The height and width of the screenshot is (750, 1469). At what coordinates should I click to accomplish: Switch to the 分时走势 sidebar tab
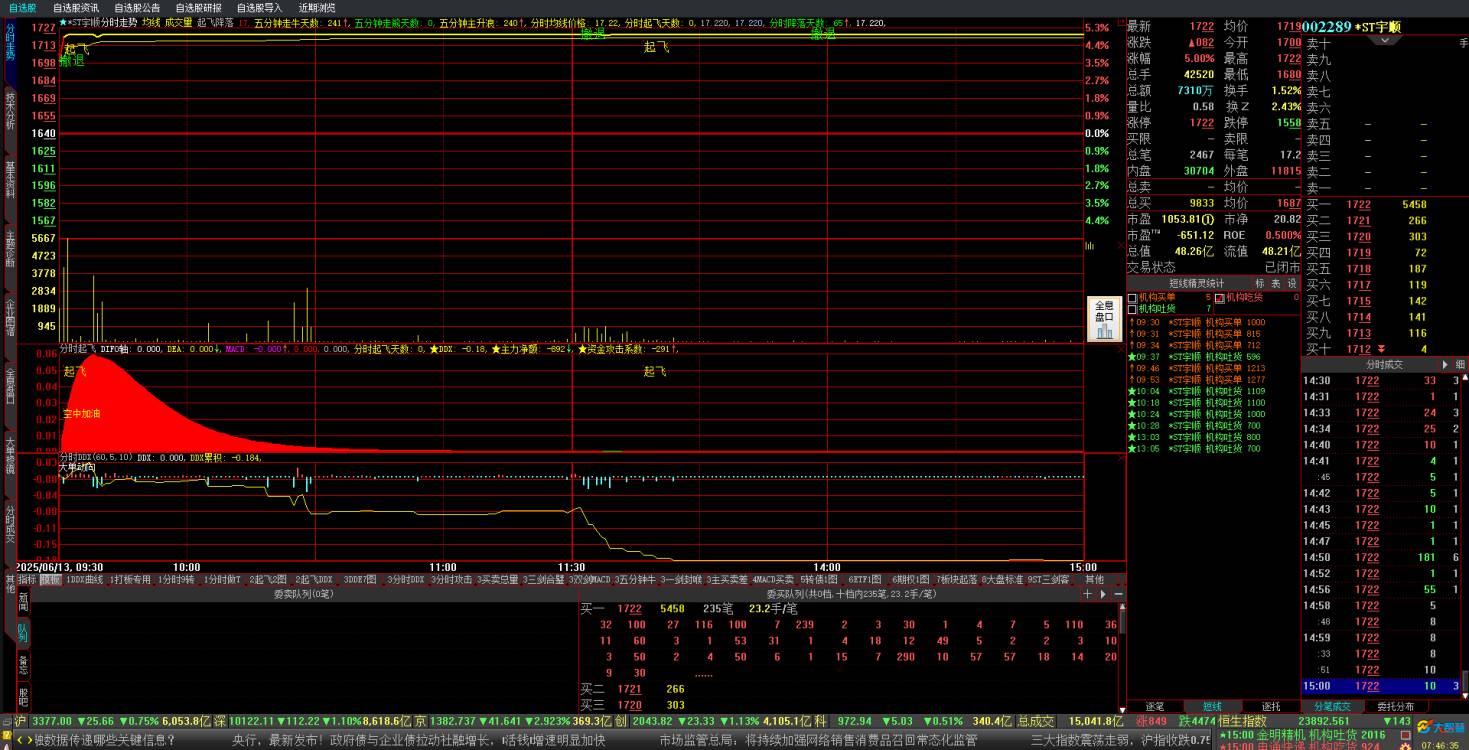(10, 42)
